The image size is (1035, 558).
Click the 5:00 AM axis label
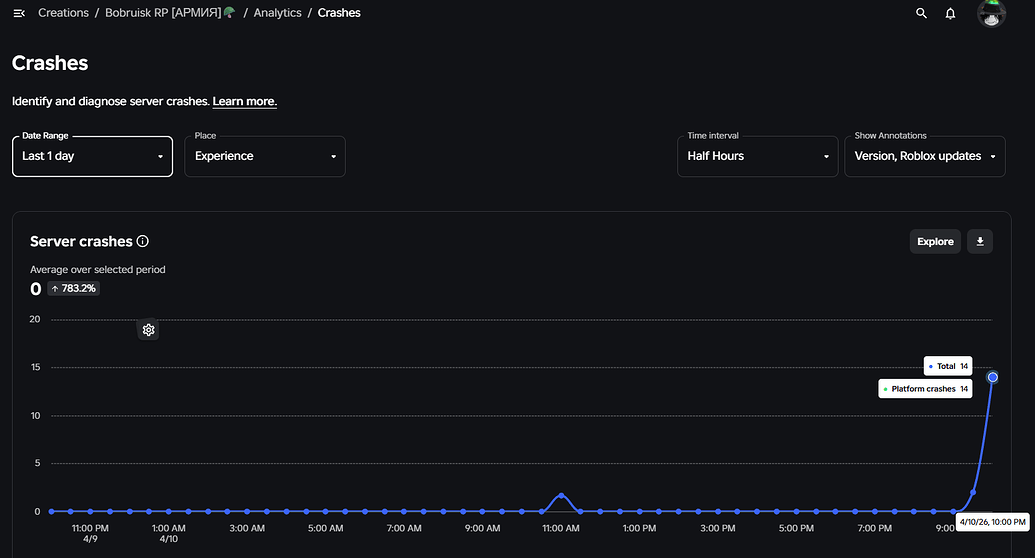pyautogui.click(x=325, y=529)
